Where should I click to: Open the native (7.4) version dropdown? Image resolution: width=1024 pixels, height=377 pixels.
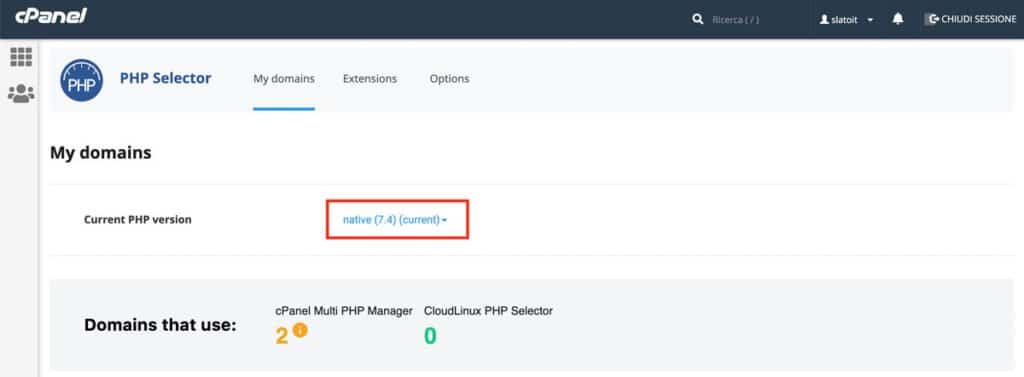click(x=395, y=220)
